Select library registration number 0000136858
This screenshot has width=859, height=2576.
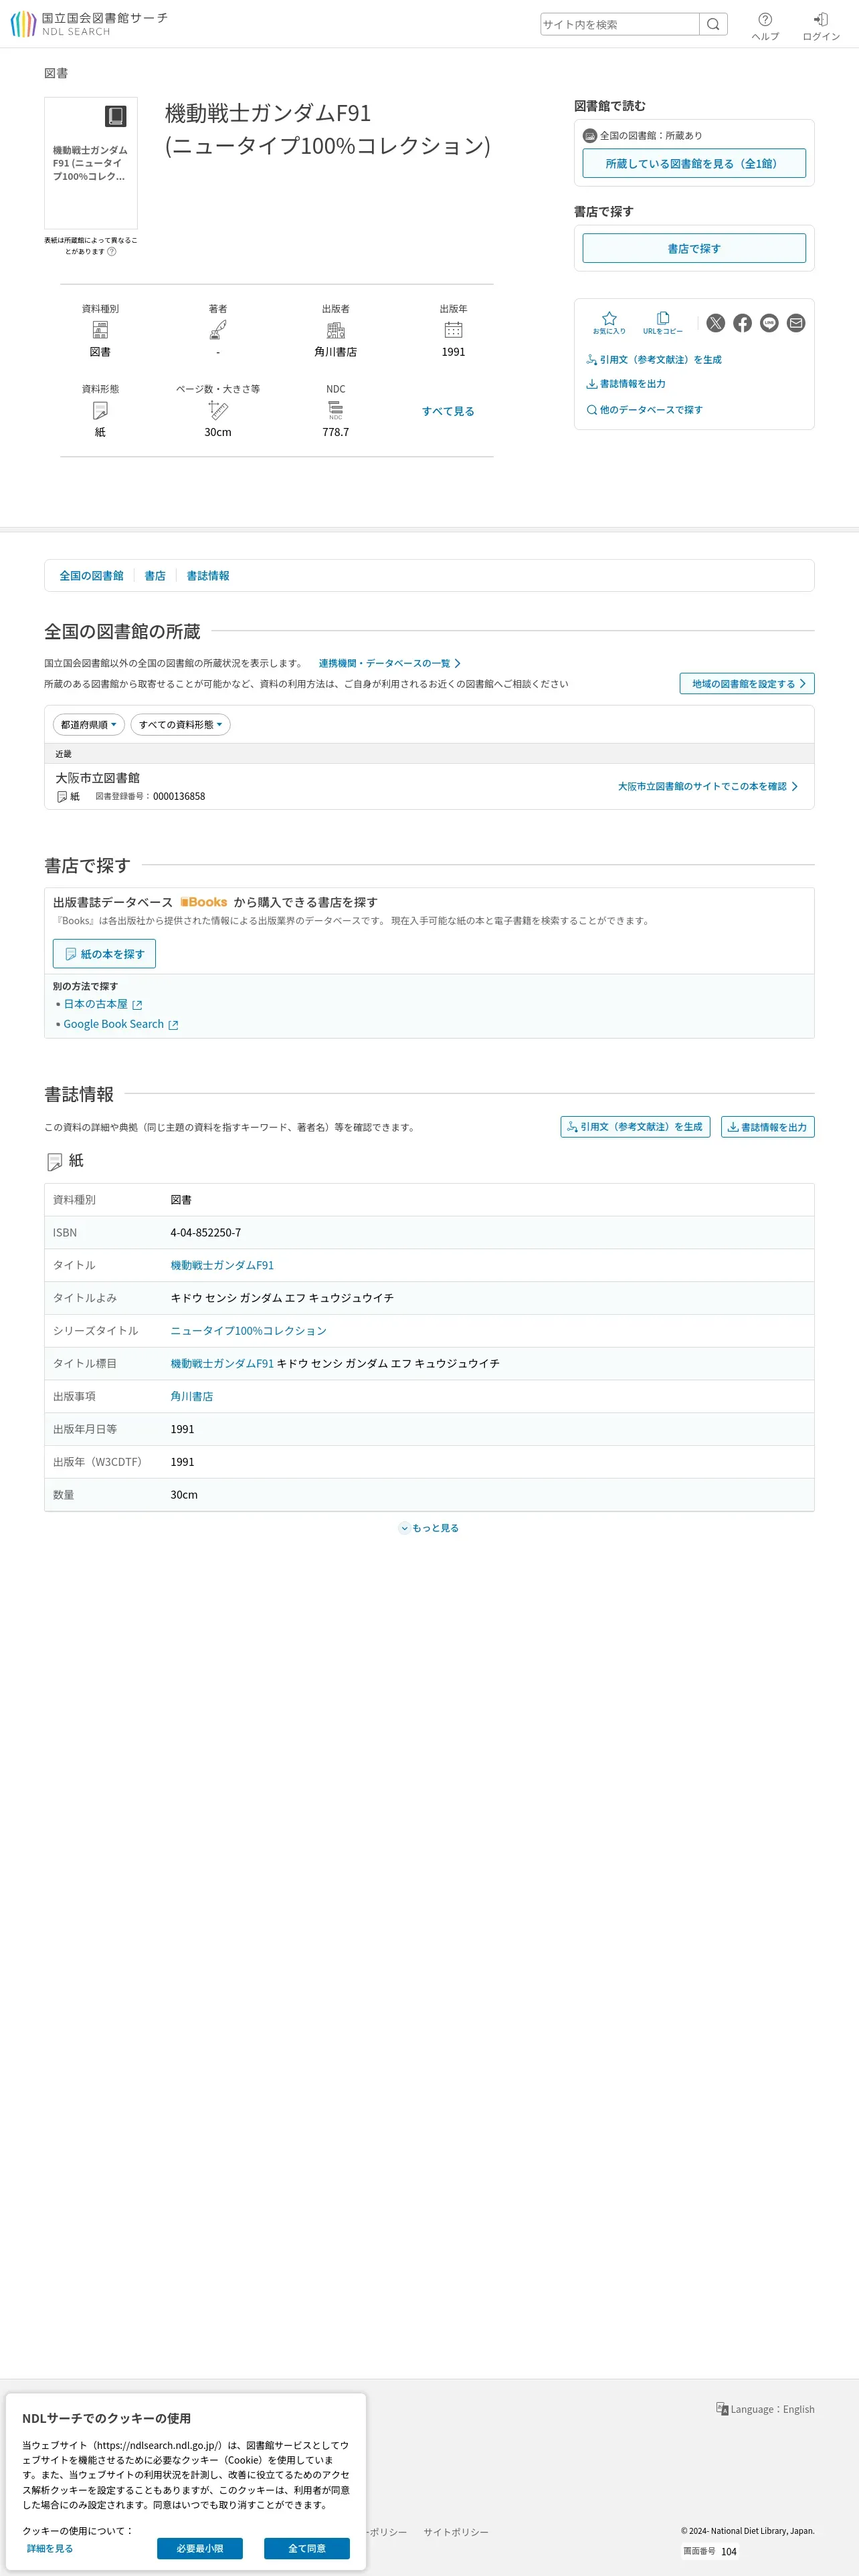pyautogui.click(x=179, y=797)
